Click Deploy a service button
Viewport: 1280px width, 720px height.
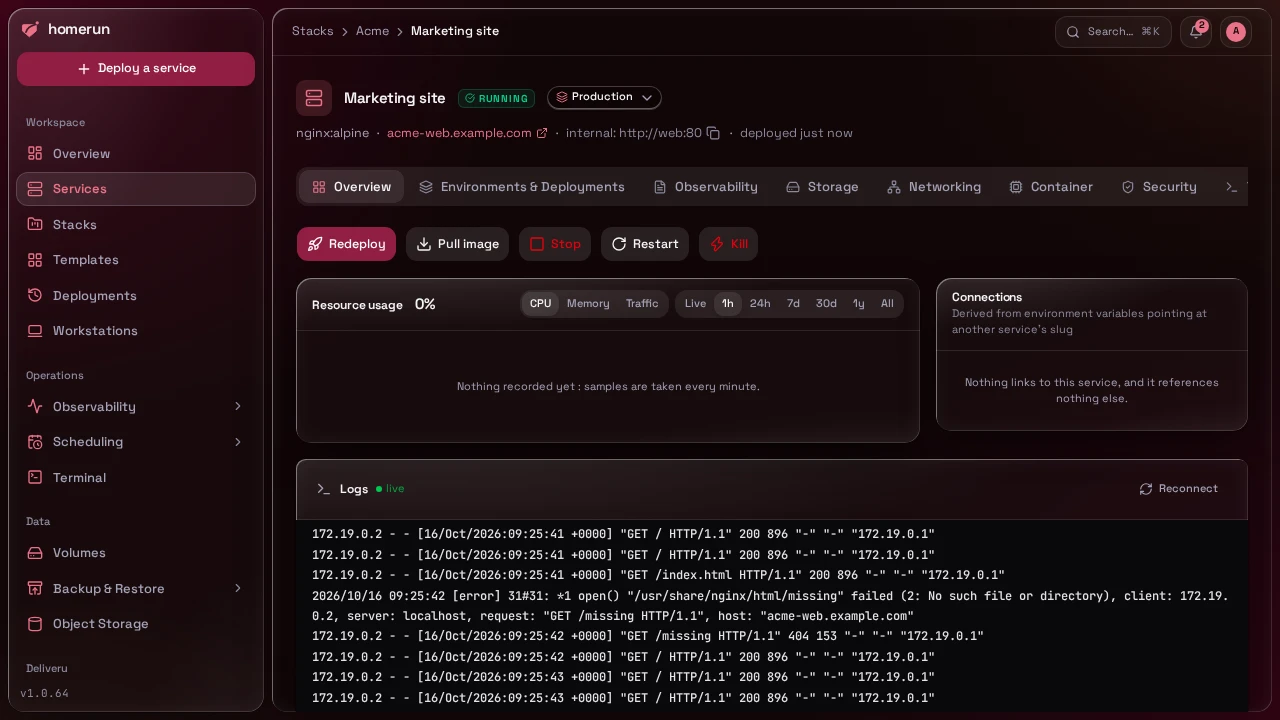tap(136, 69)
